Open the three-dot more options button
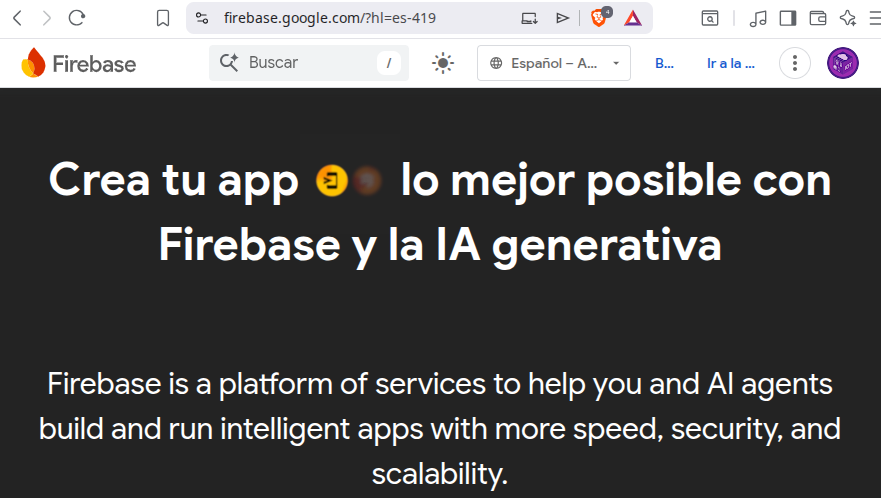Screen dimensions: 881x498 [794, 63]
